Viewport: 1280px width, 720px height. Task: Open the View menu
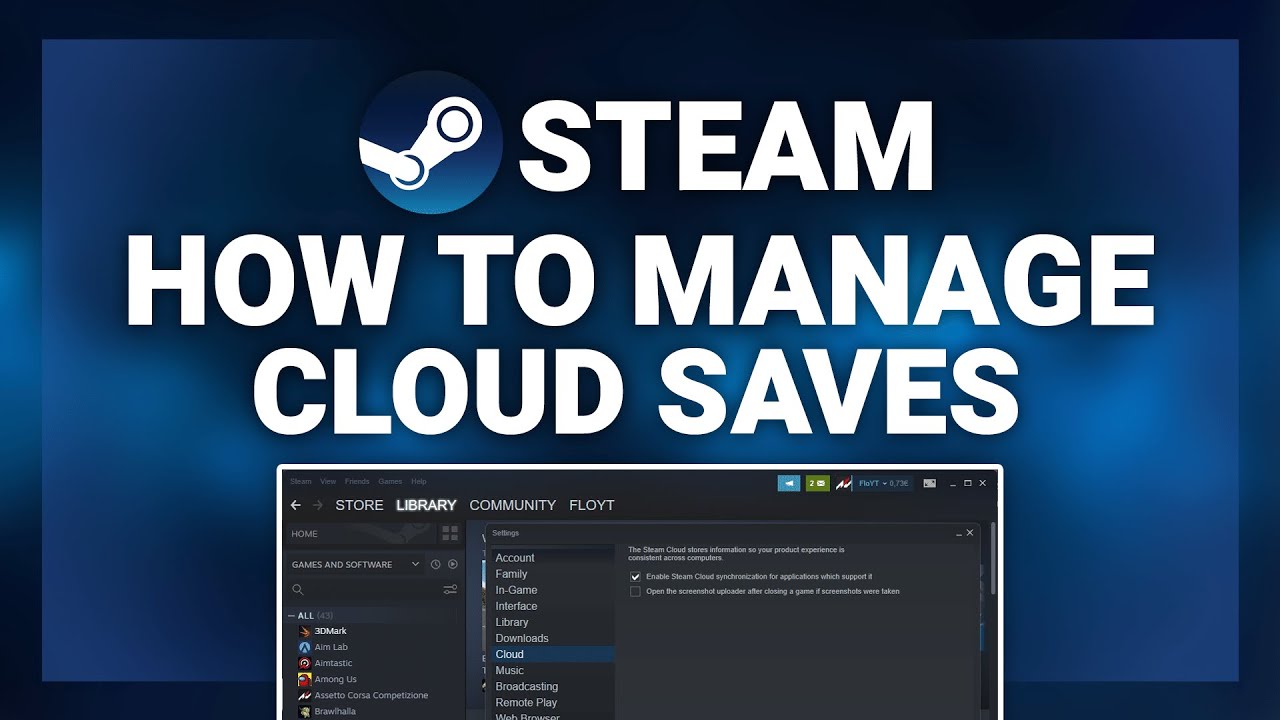(x=328, y=481)
